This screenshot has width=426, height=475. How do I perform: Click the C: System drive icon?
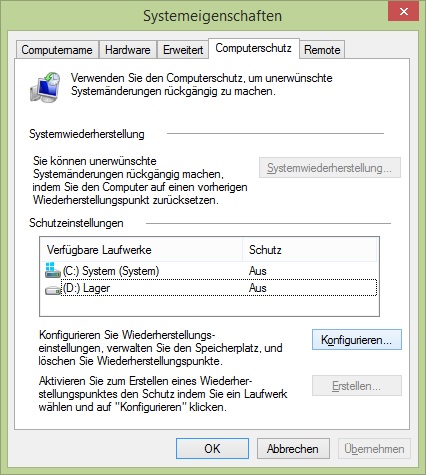pos(53,270)
